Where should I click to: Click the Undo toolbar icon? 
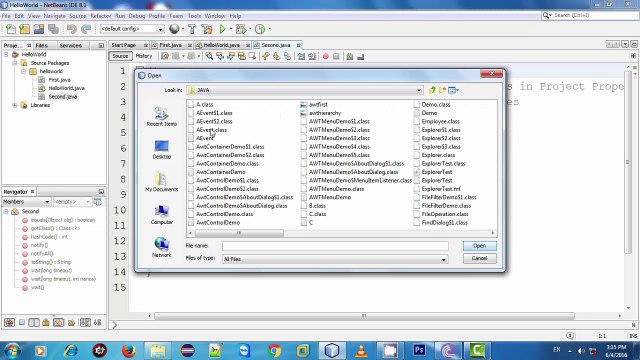coord(72,29)
